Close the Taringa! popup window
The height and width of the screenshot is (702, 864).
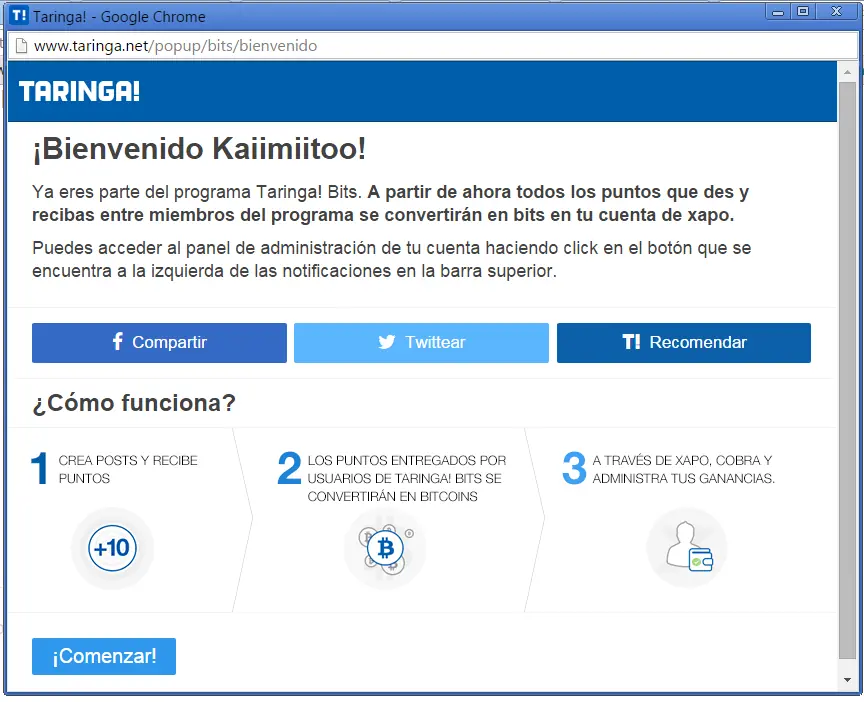[836, 12]
